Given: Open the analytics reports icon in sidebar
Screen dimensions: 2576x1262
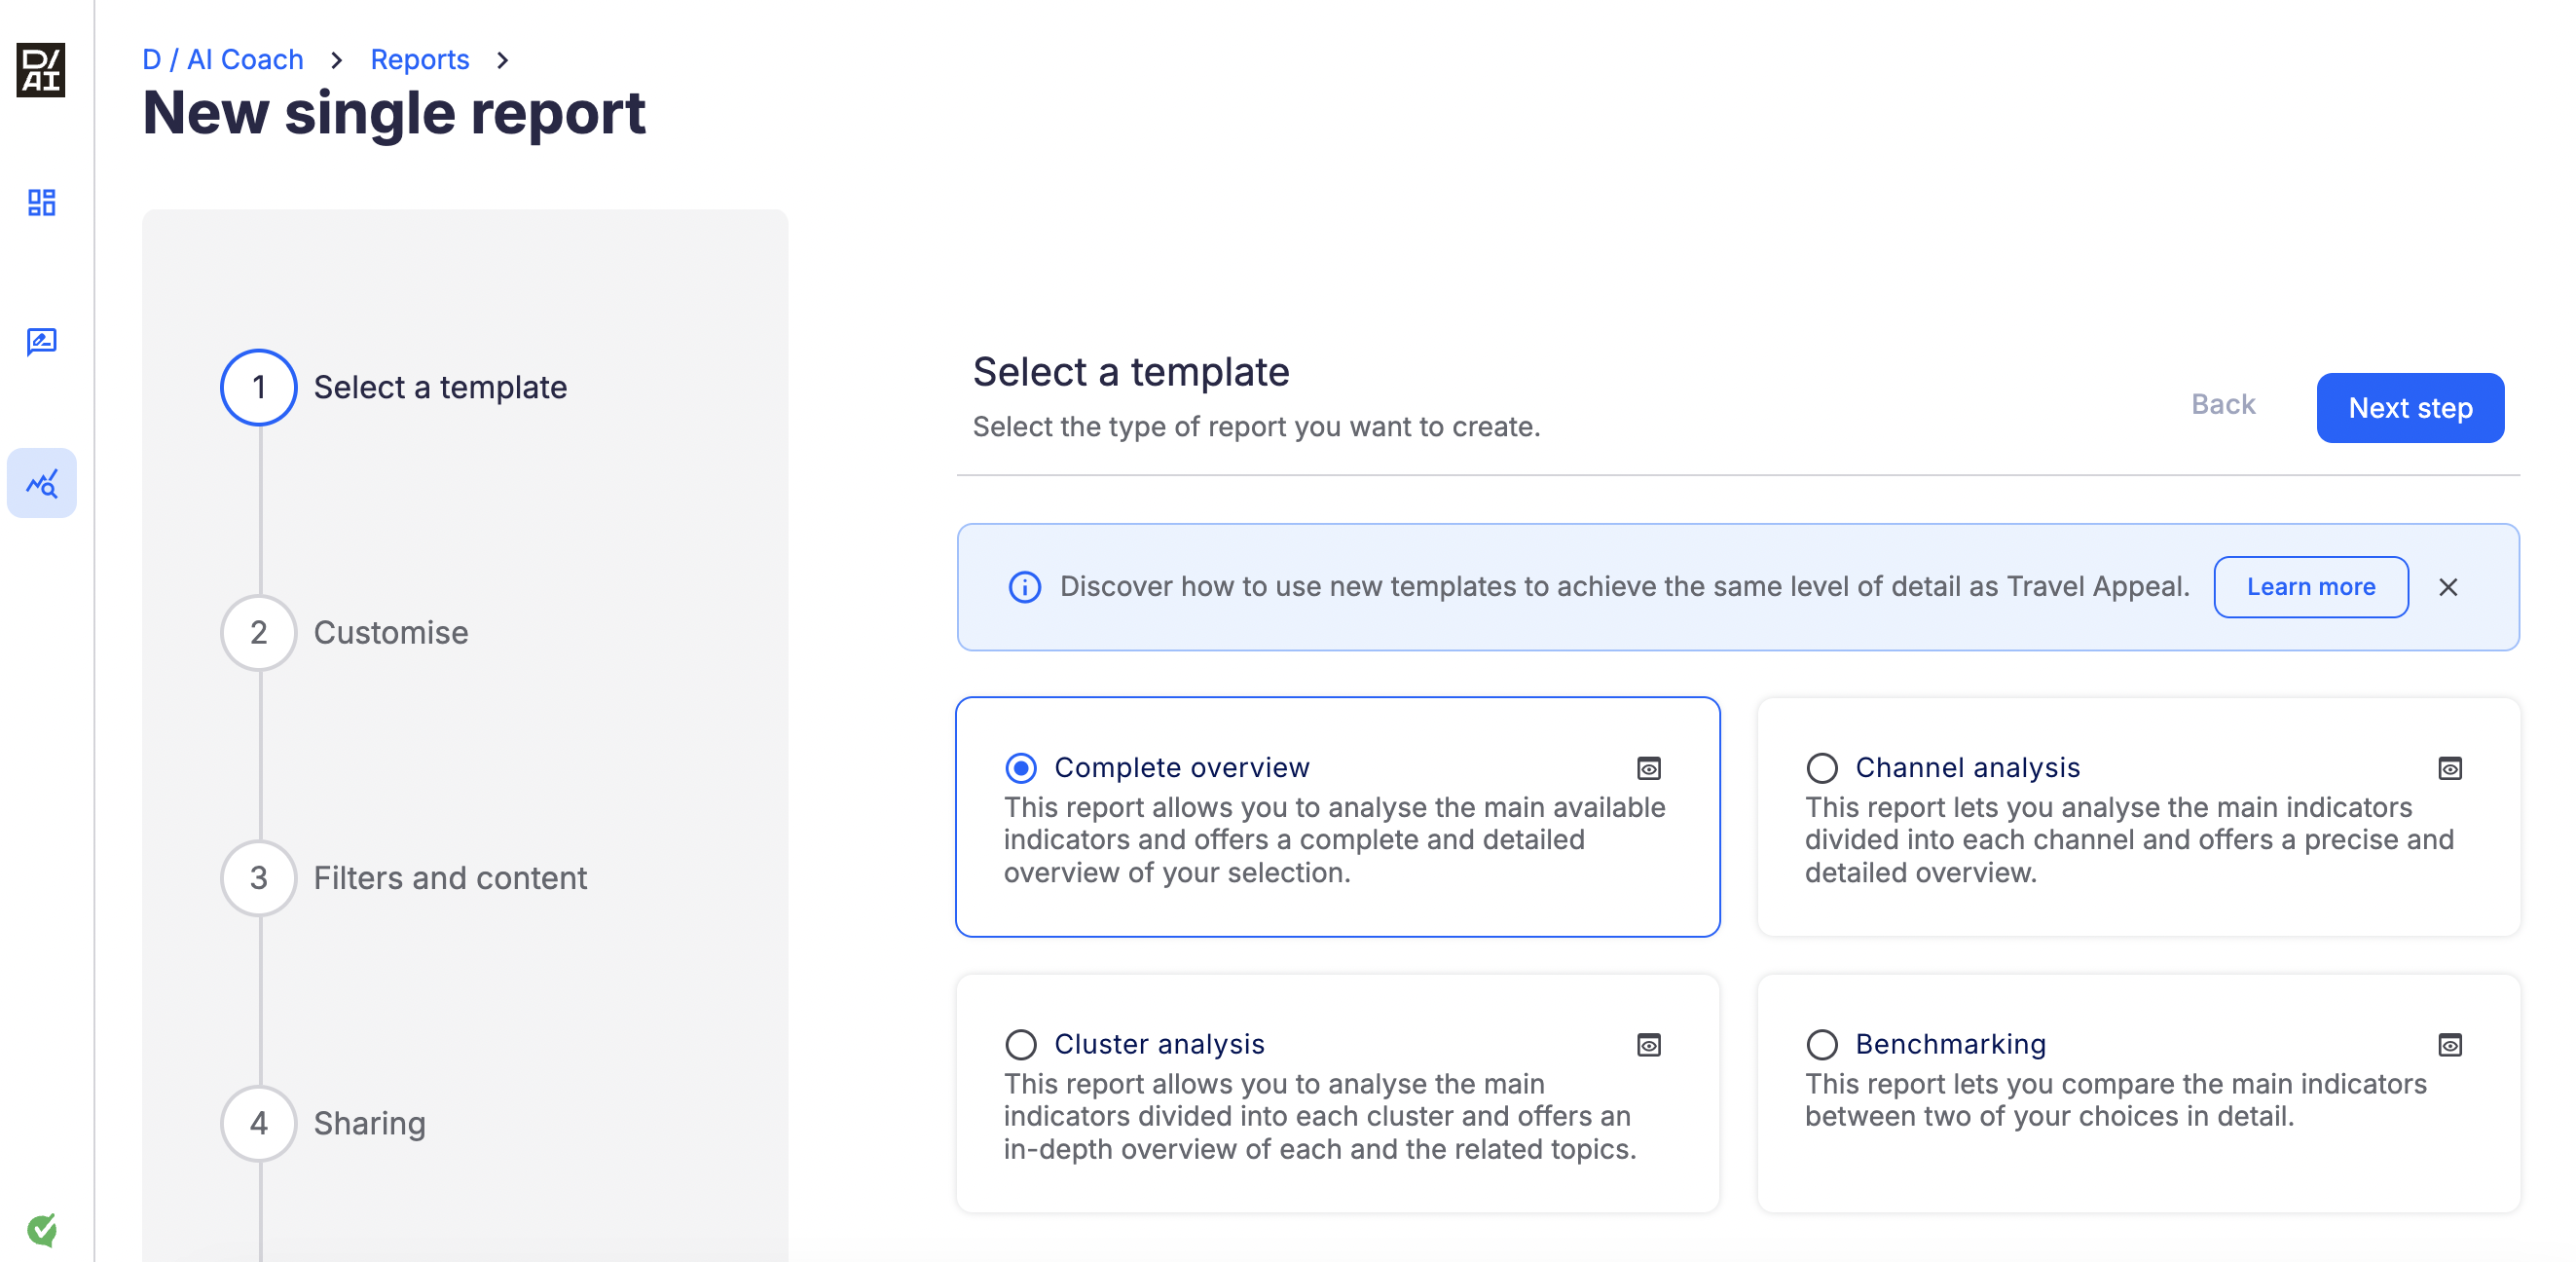Looking at the screenshot, I should point(41,483).
